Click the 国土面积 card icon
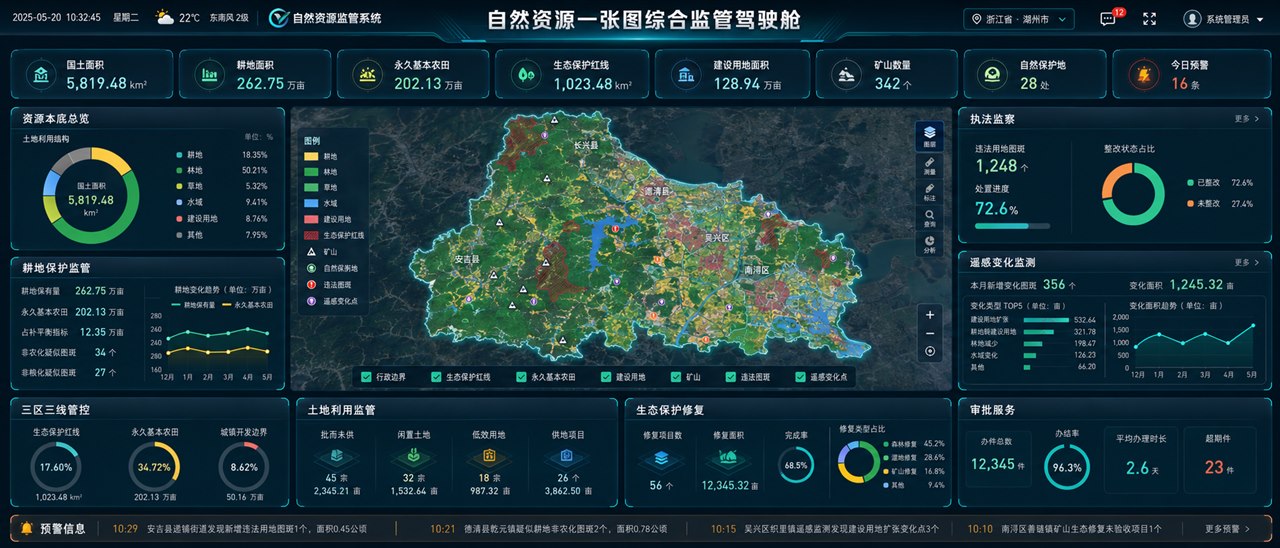 tap(41, 75)
